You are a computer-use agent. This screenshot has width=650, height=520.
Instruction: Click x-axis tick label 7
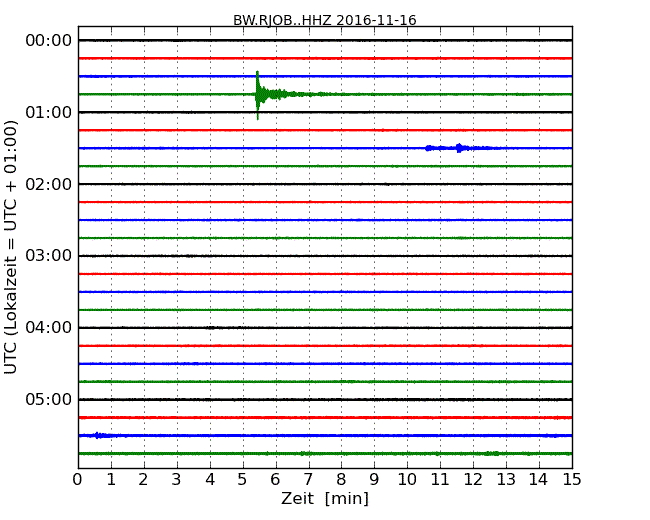308,480
